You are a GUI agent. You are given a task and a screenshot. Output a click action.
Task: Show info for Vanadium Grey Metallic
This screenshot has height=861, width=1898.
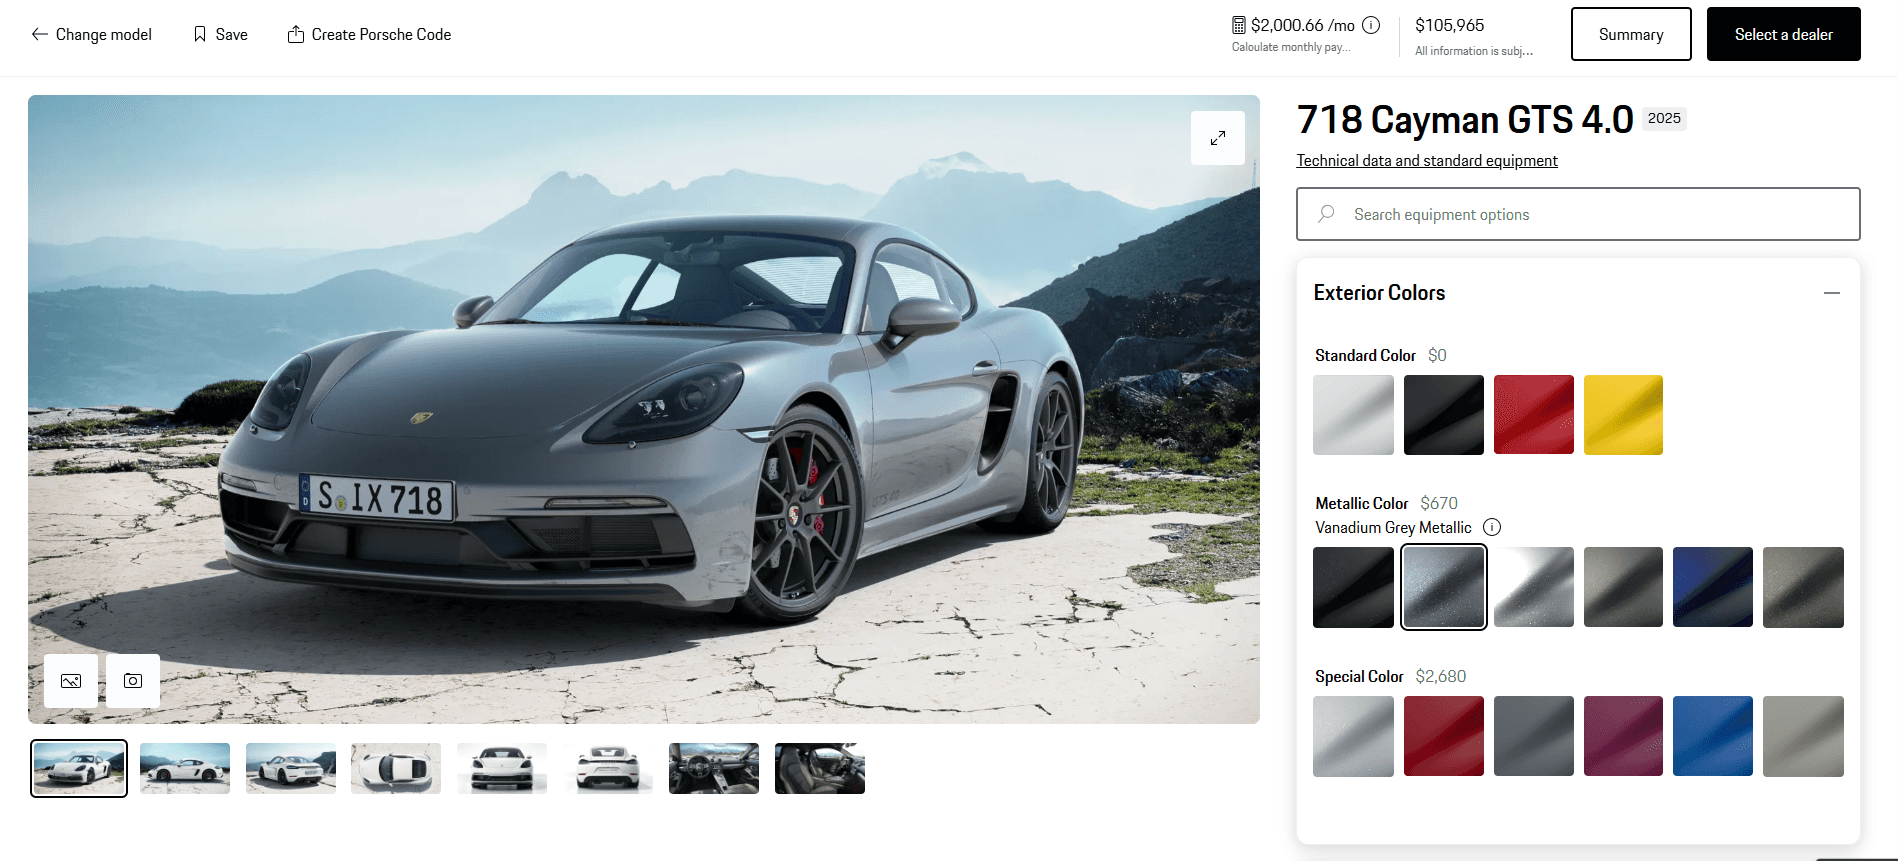(x=1492, y=527)
